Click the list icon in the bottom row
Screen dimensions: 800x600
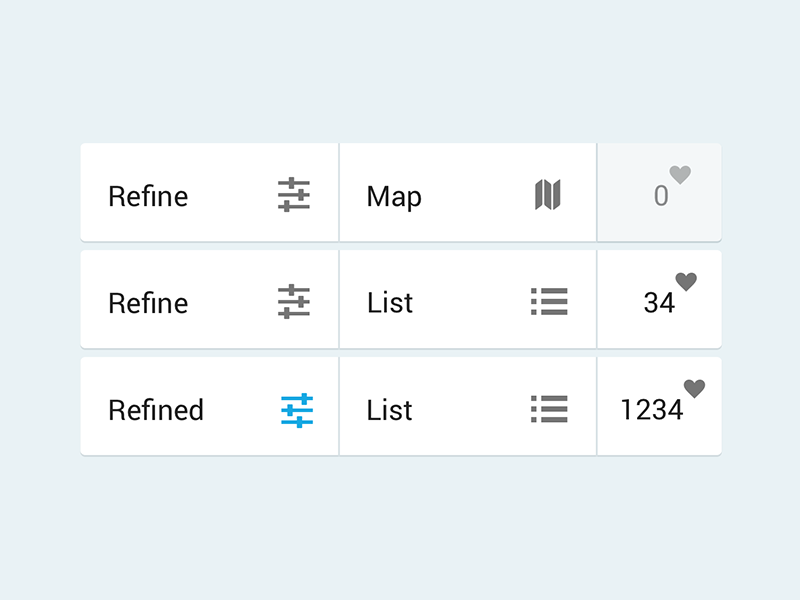[x=549, y=409]
